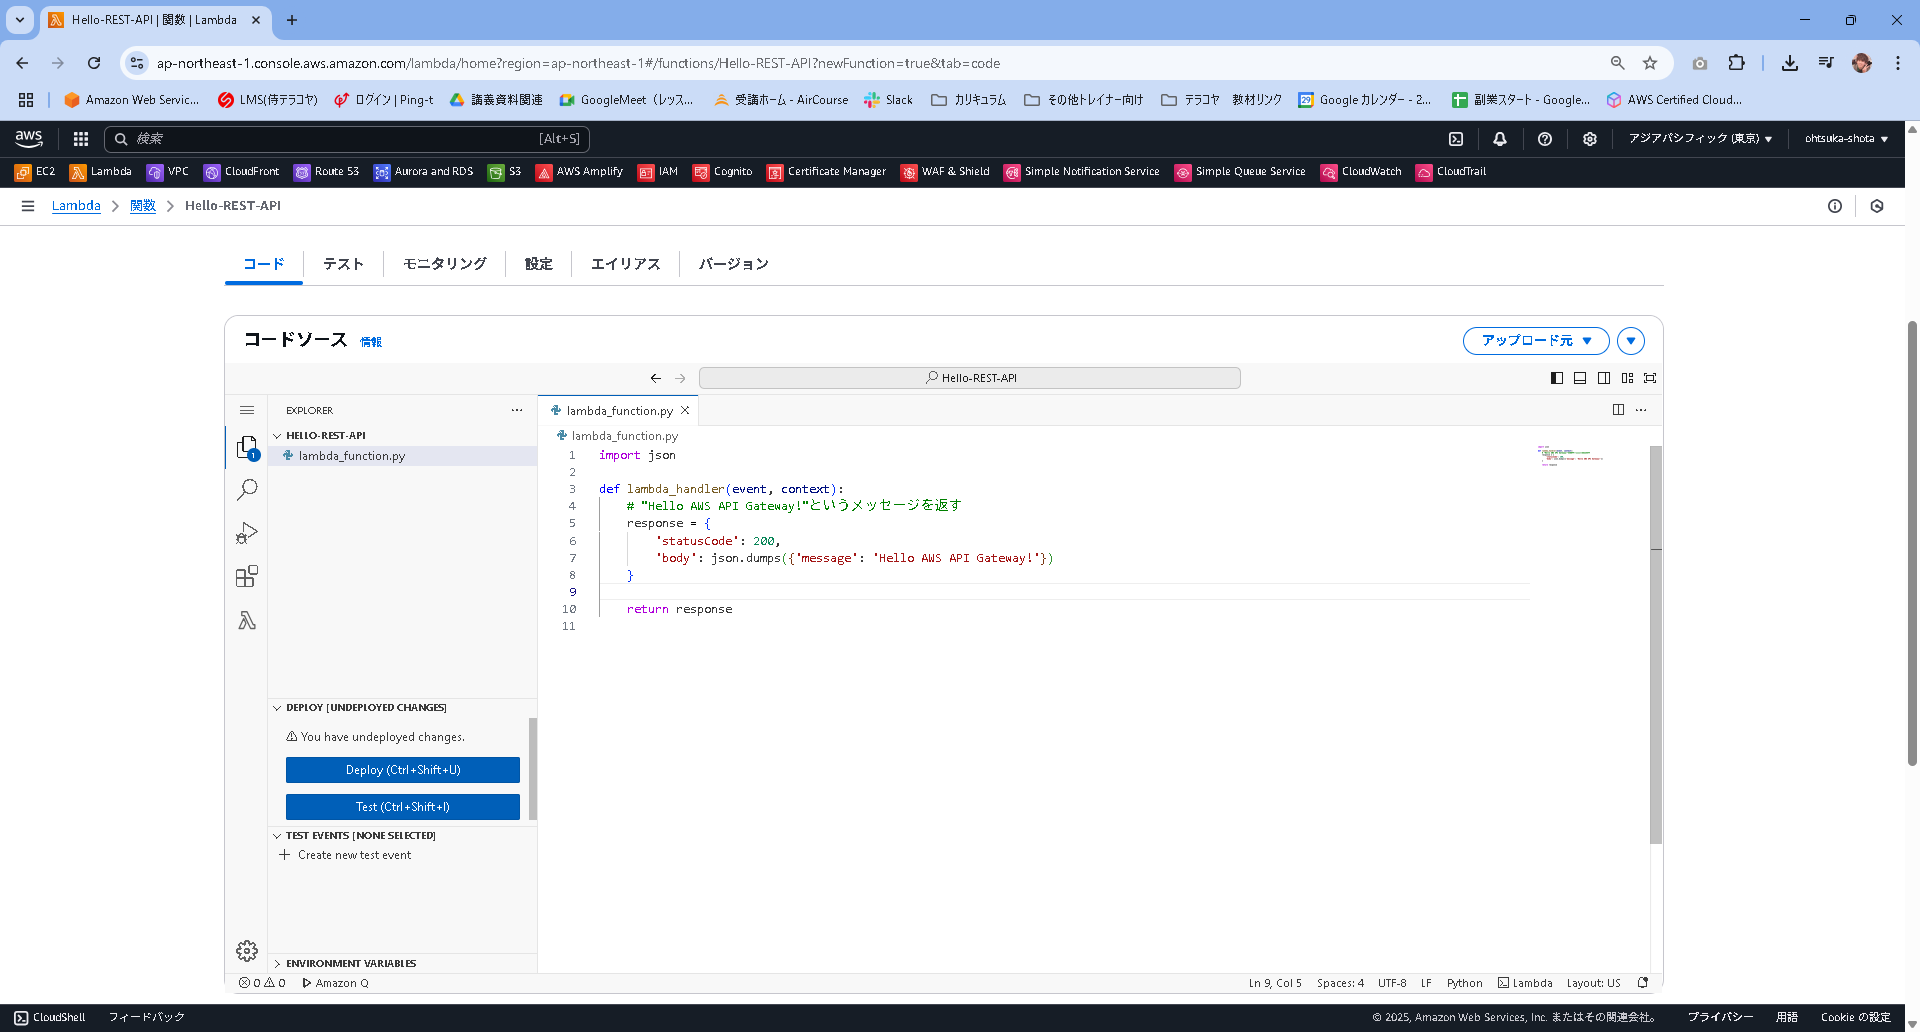Screen dimensions: 1920x1032
Task: Select the Explorer icon in the editor sidebar
Action: pyautogui.click(x=247, y=447)
